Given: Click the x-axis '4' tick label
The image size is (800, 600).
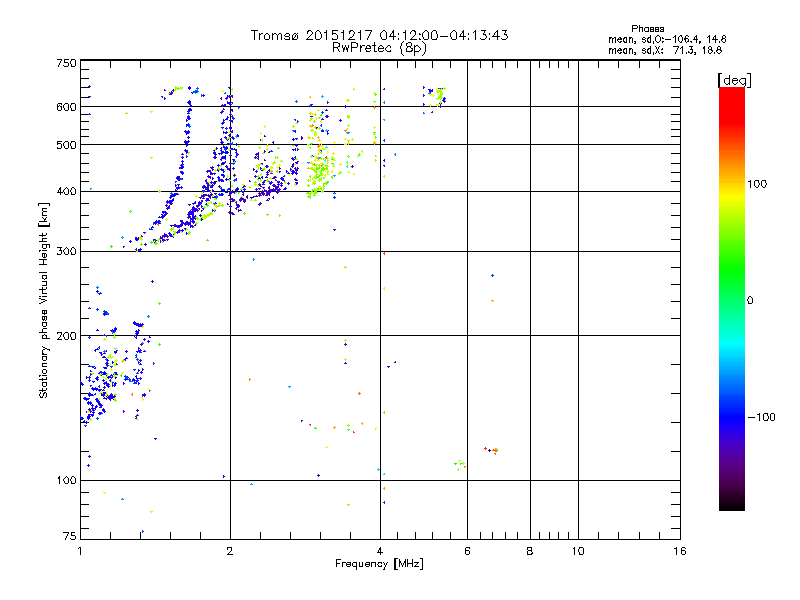Looking at the screenshot, I should click(x=380, y=551).
